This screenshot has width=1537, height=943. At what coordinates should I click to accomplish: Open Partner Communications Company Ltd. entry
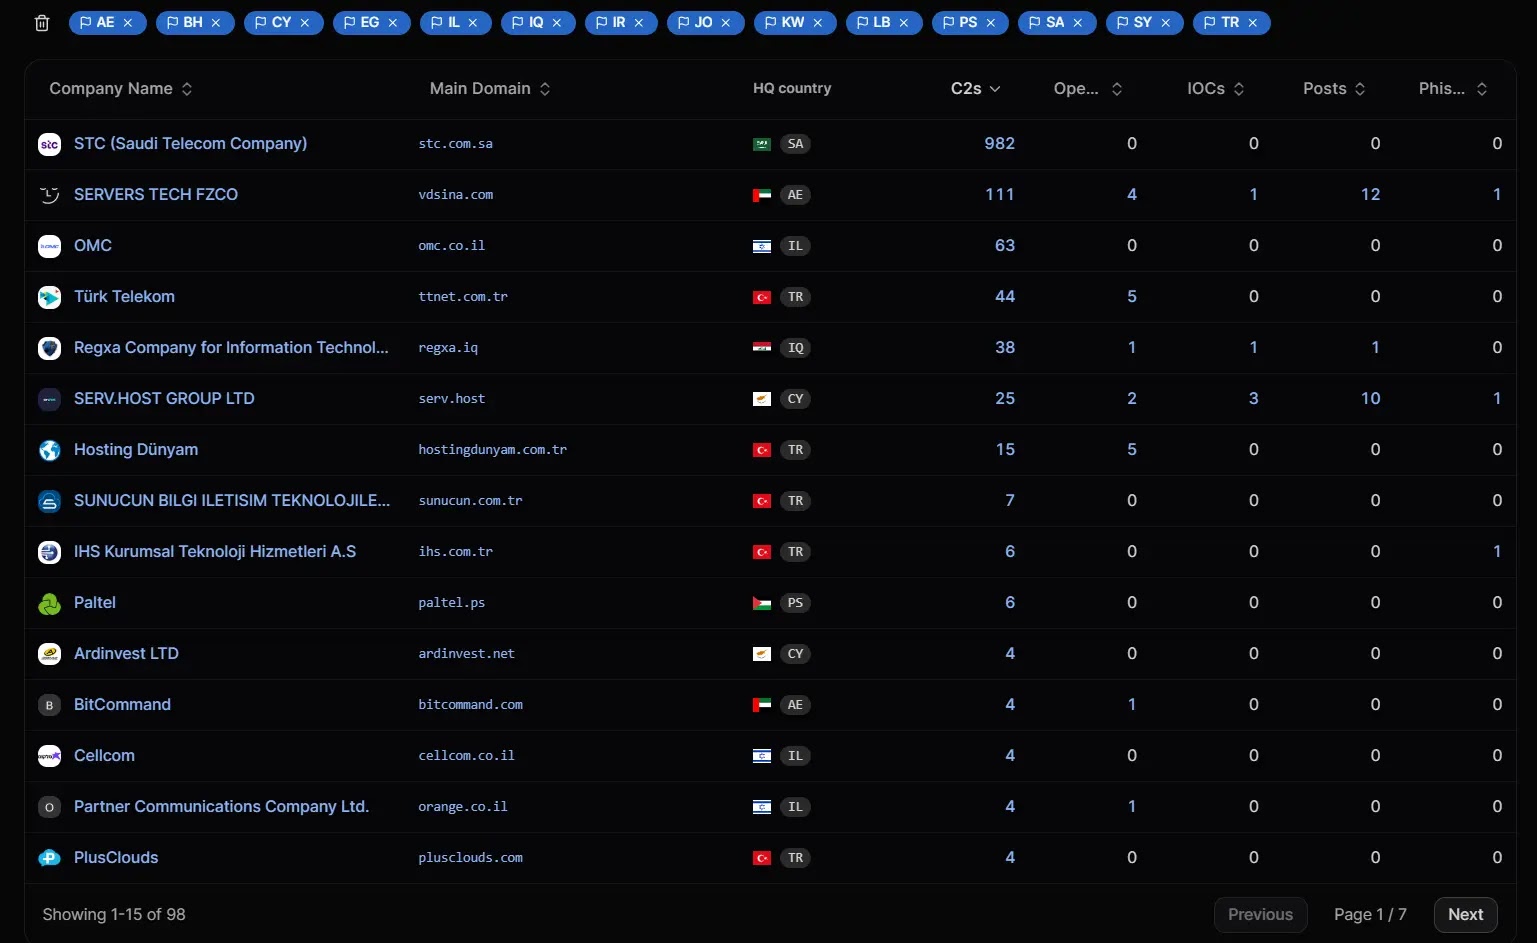pos(221,807)
